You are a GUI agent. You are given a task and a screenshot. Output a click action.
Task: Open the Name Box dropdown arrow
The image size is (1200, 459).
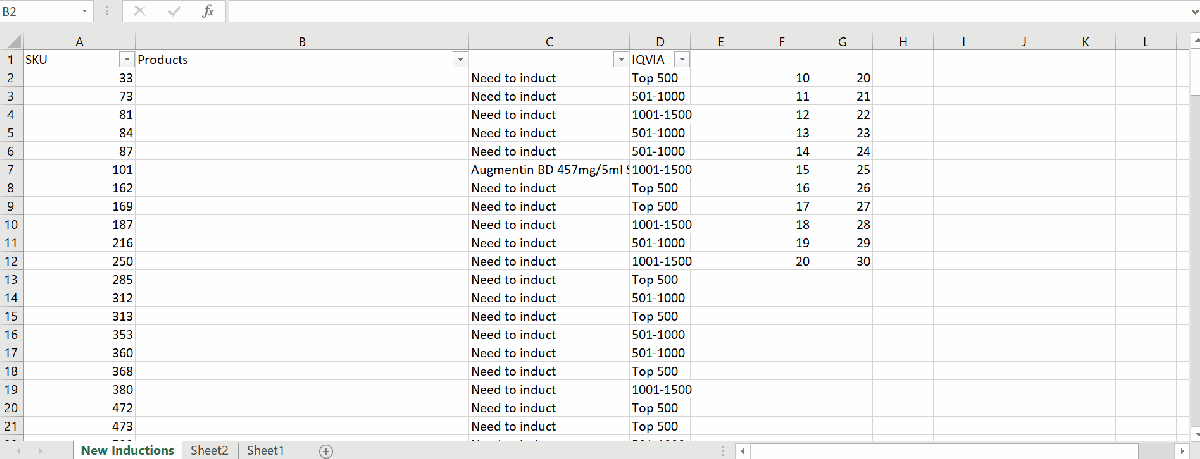click(x=84, y=11)
